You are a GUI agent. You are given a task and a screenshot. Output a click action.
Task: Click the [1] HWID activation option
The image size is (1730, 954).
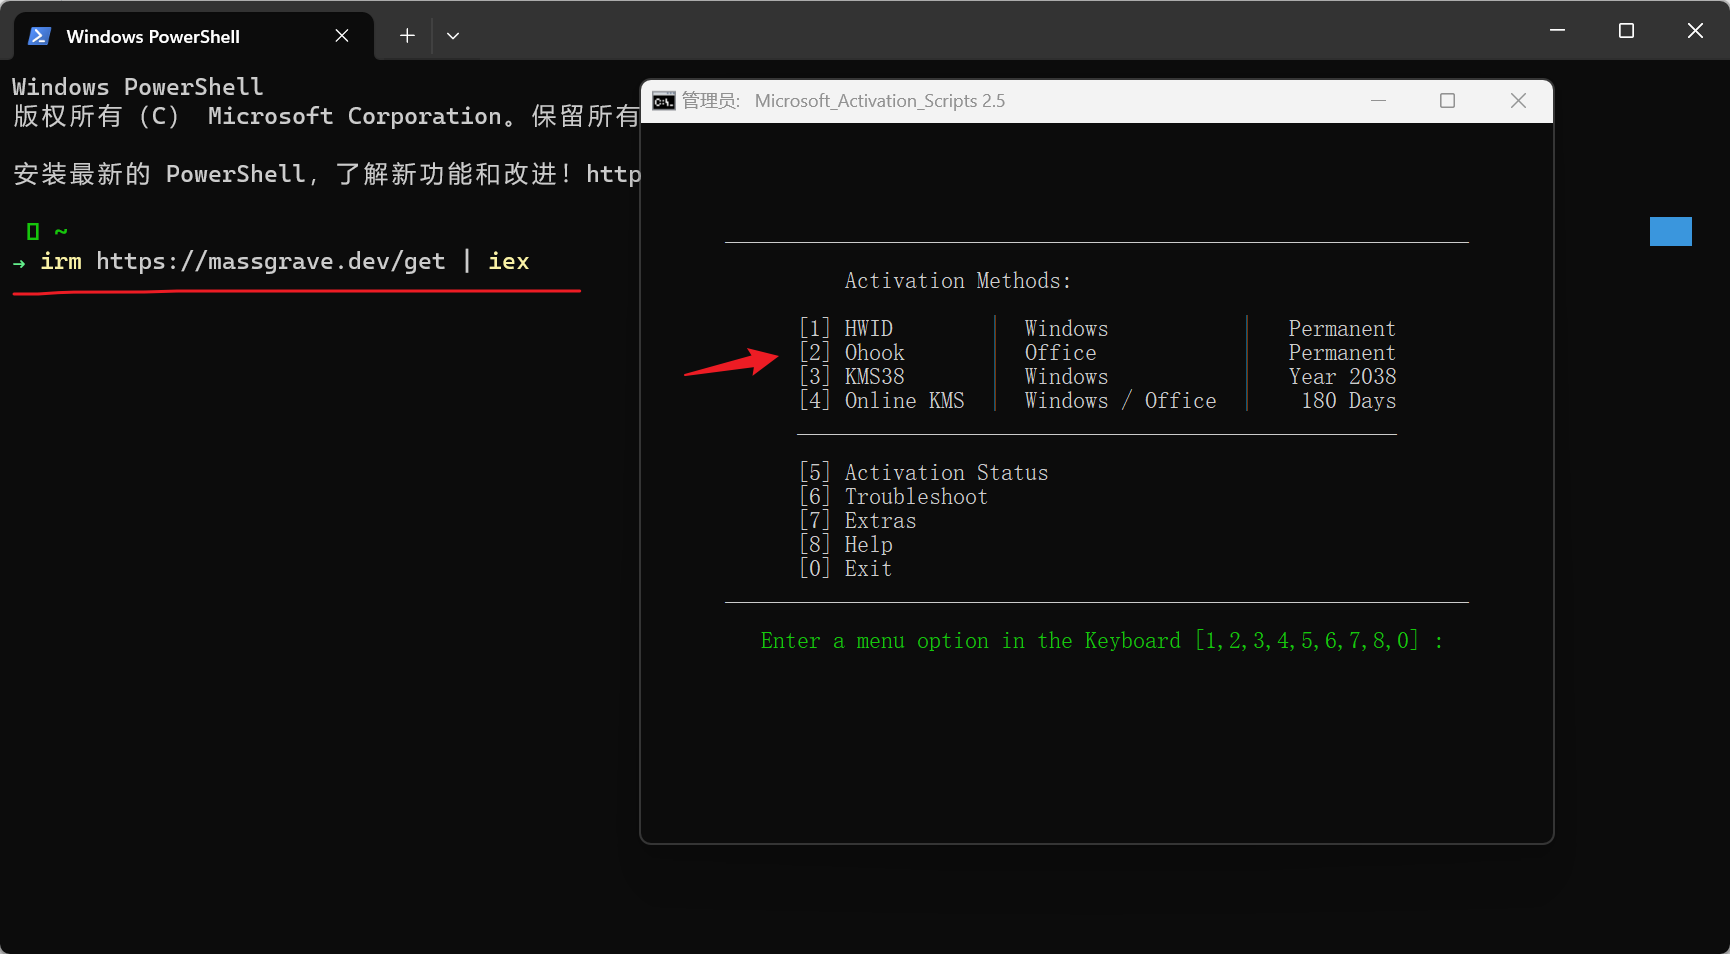[x=868, y=329]
